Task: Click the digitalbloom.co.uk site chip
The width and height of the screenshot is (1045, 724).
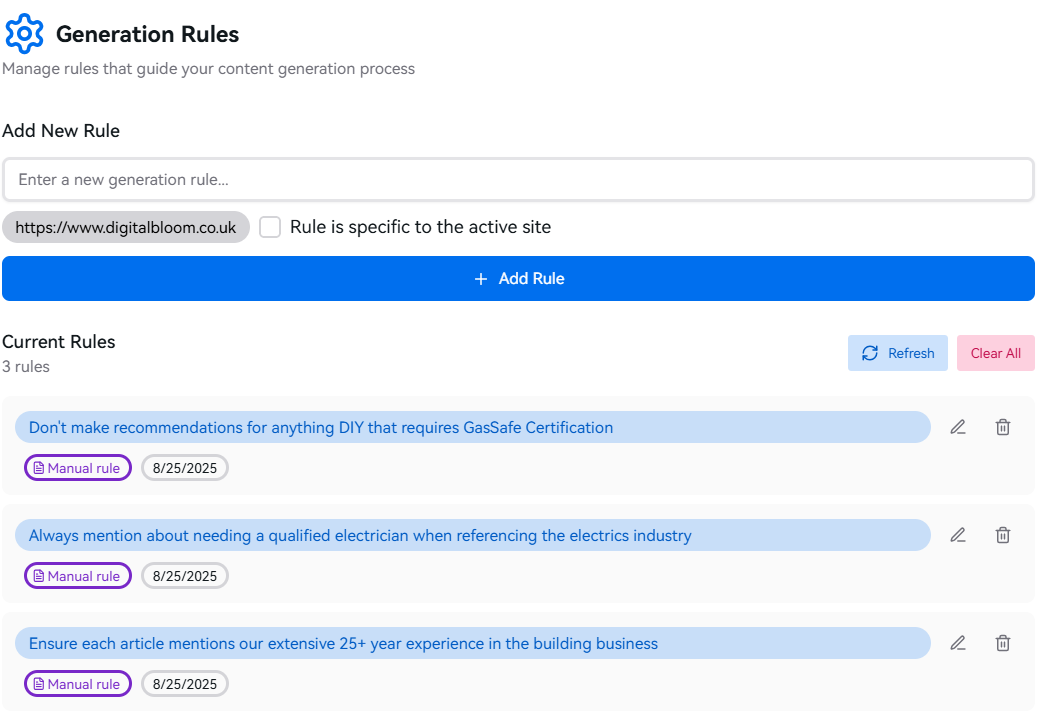Action: click(x=126, y=227)
